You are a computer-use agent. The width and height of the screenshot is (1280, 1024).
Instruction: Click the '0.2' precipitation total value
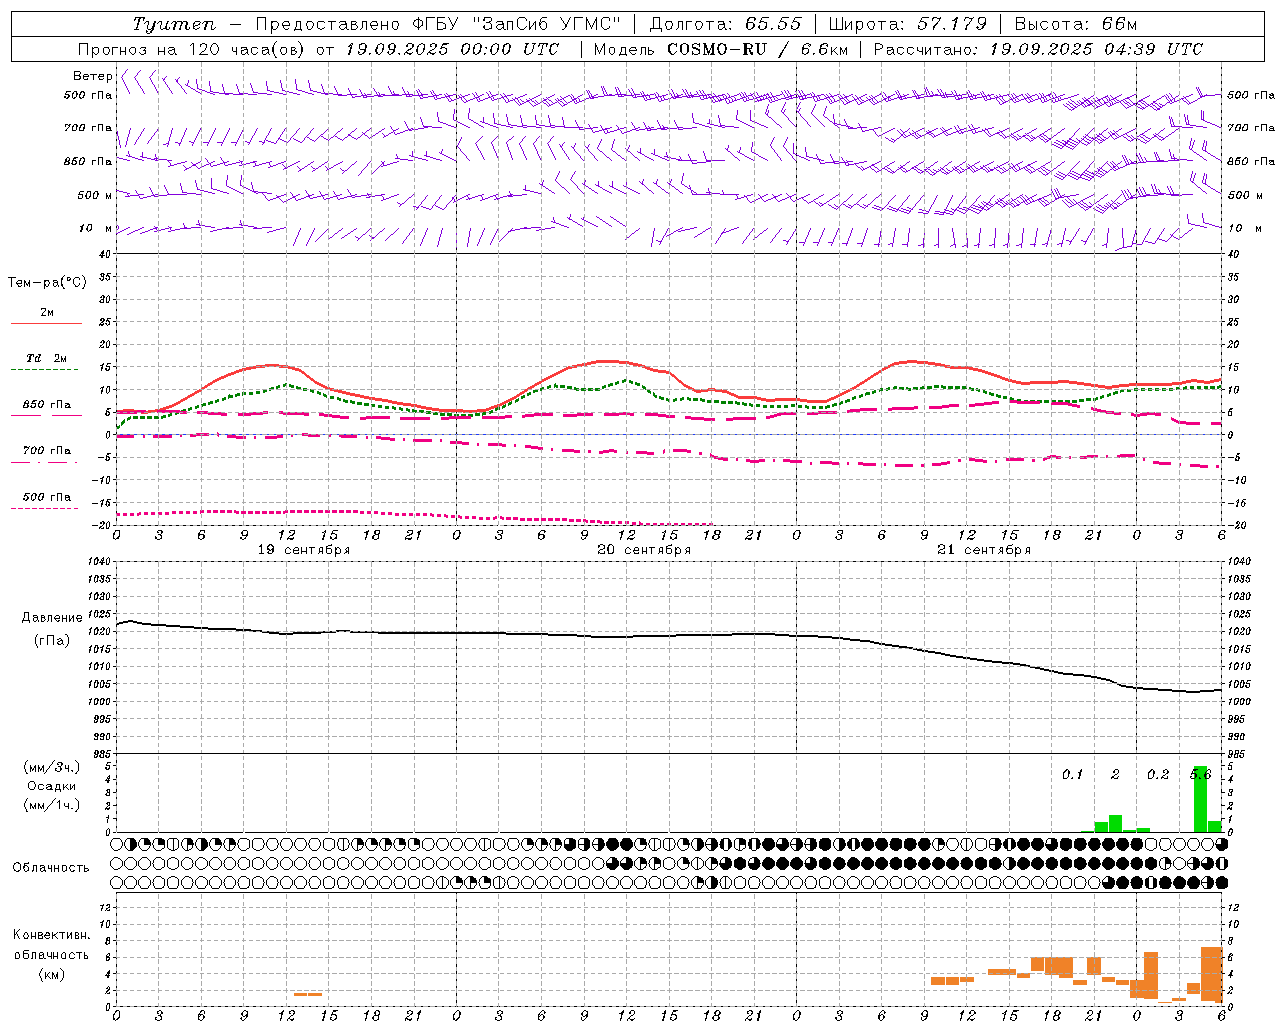point(1158,774)
